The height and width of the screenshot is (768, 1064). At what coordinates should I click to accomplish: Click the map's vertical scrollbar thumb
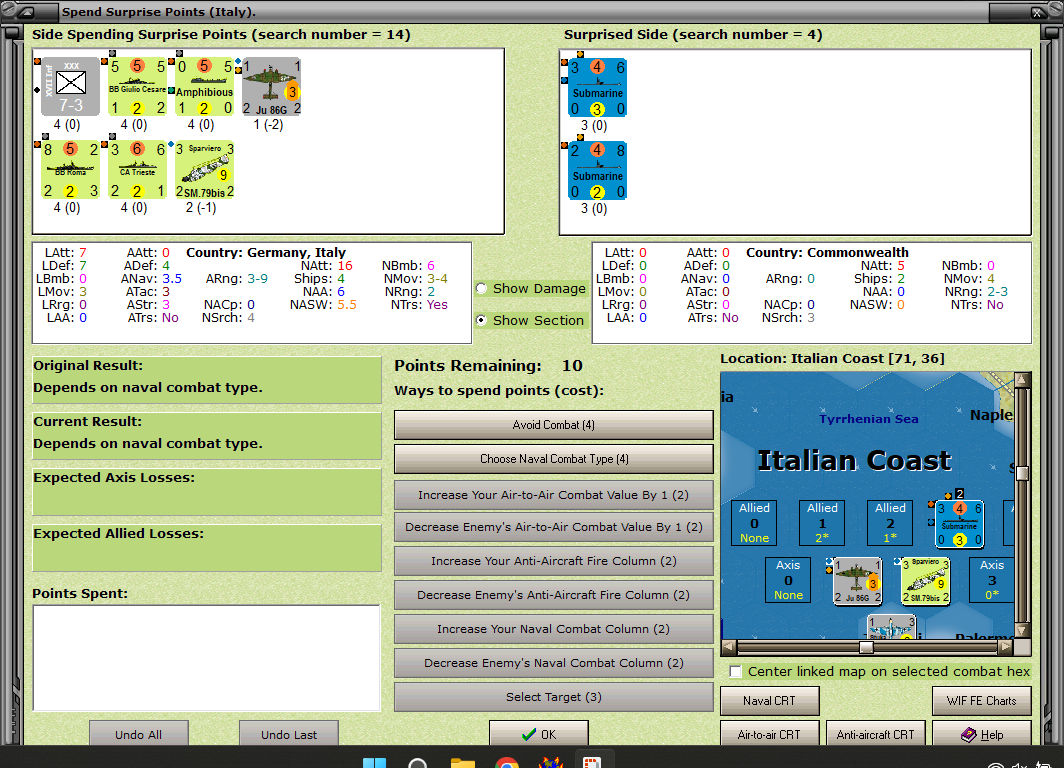point(1023,473)
